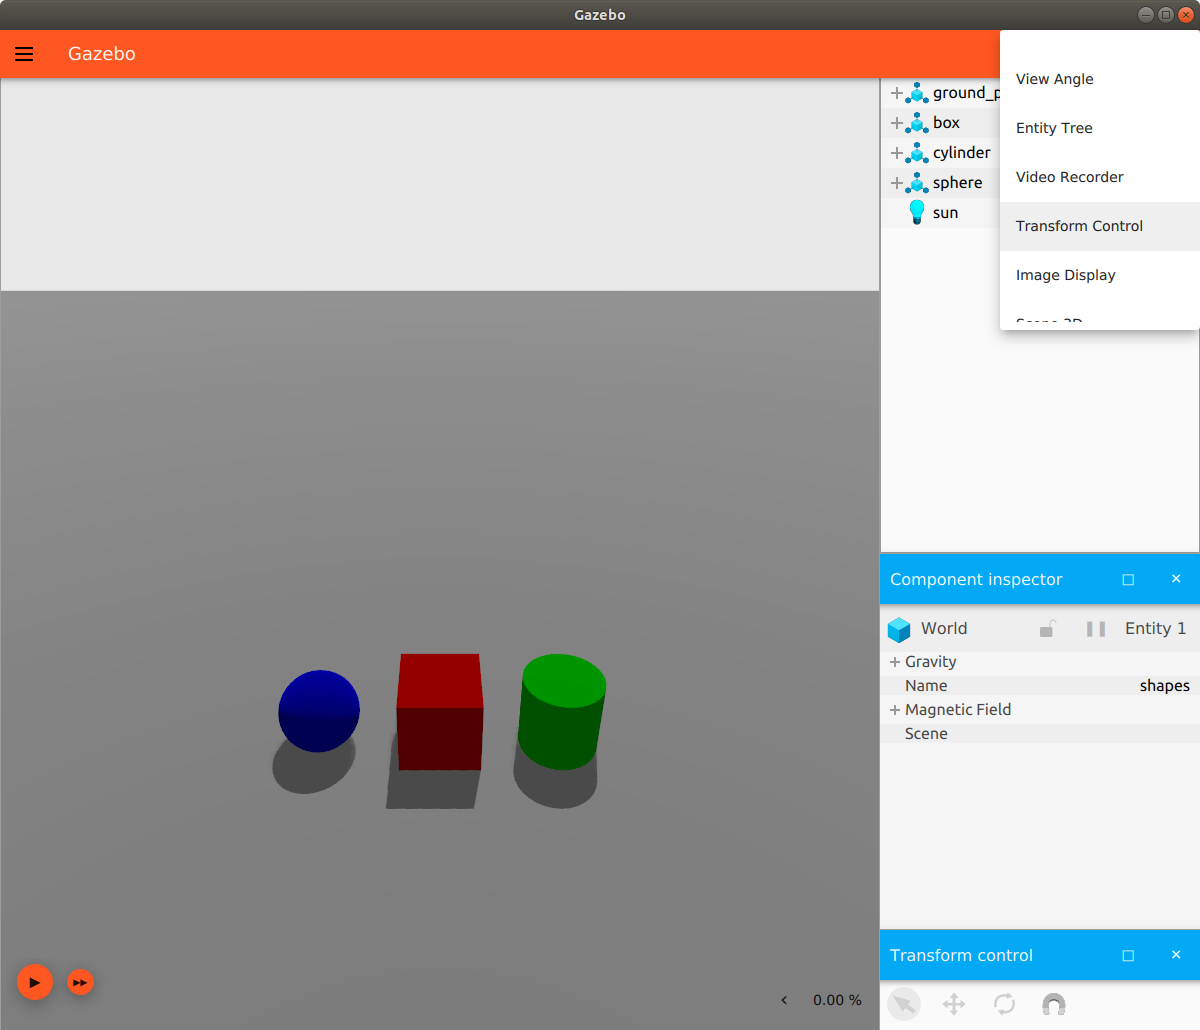Click the Transform control title
This screenshot has width=1200, height=1030.
coord(961,956)
